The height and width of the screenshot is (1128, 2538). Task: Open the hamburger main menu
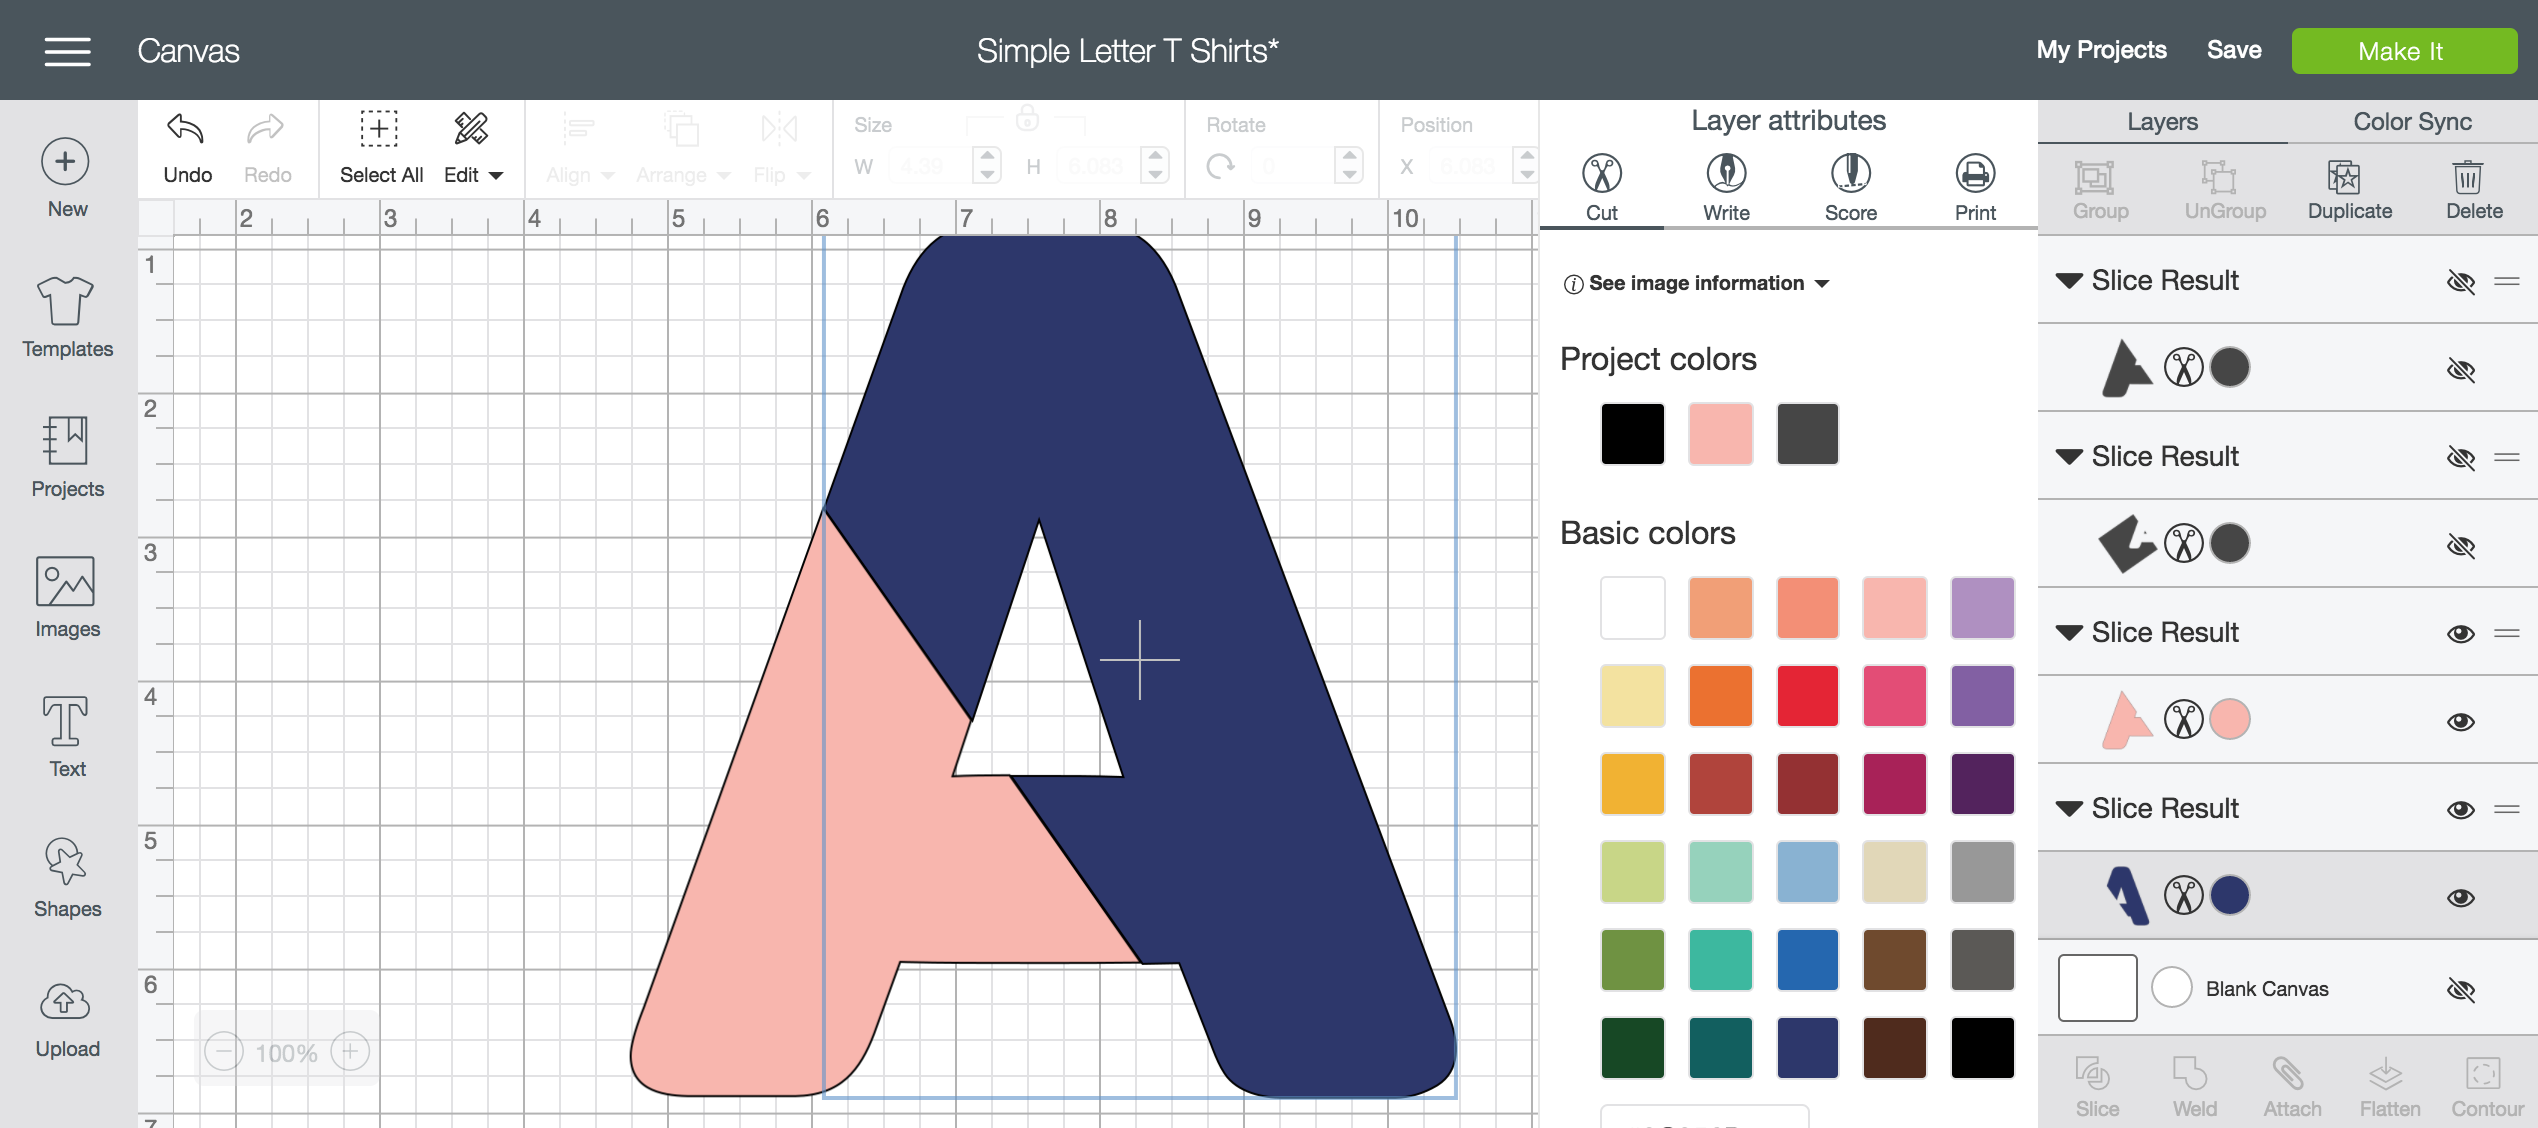(x=68, y=51)
